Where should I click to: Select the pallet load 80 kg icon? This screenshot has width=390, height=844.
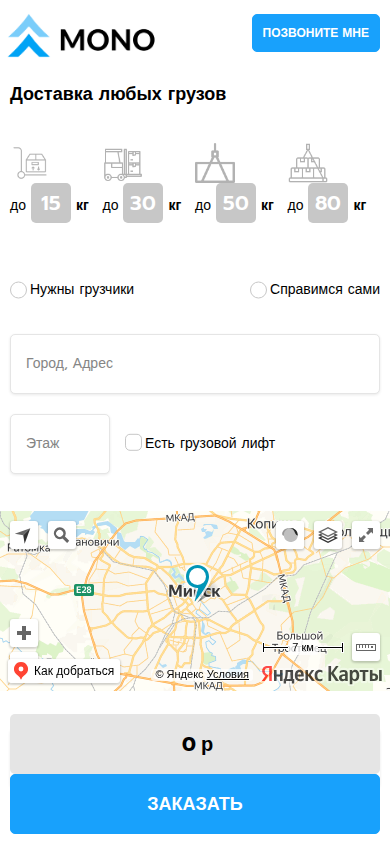308,163
